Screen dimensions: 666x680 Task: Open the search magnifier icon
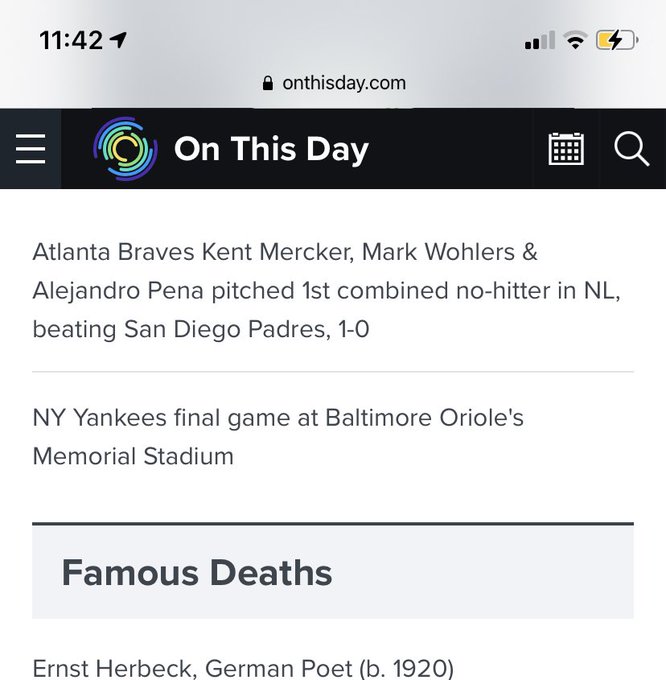(632, 149)
